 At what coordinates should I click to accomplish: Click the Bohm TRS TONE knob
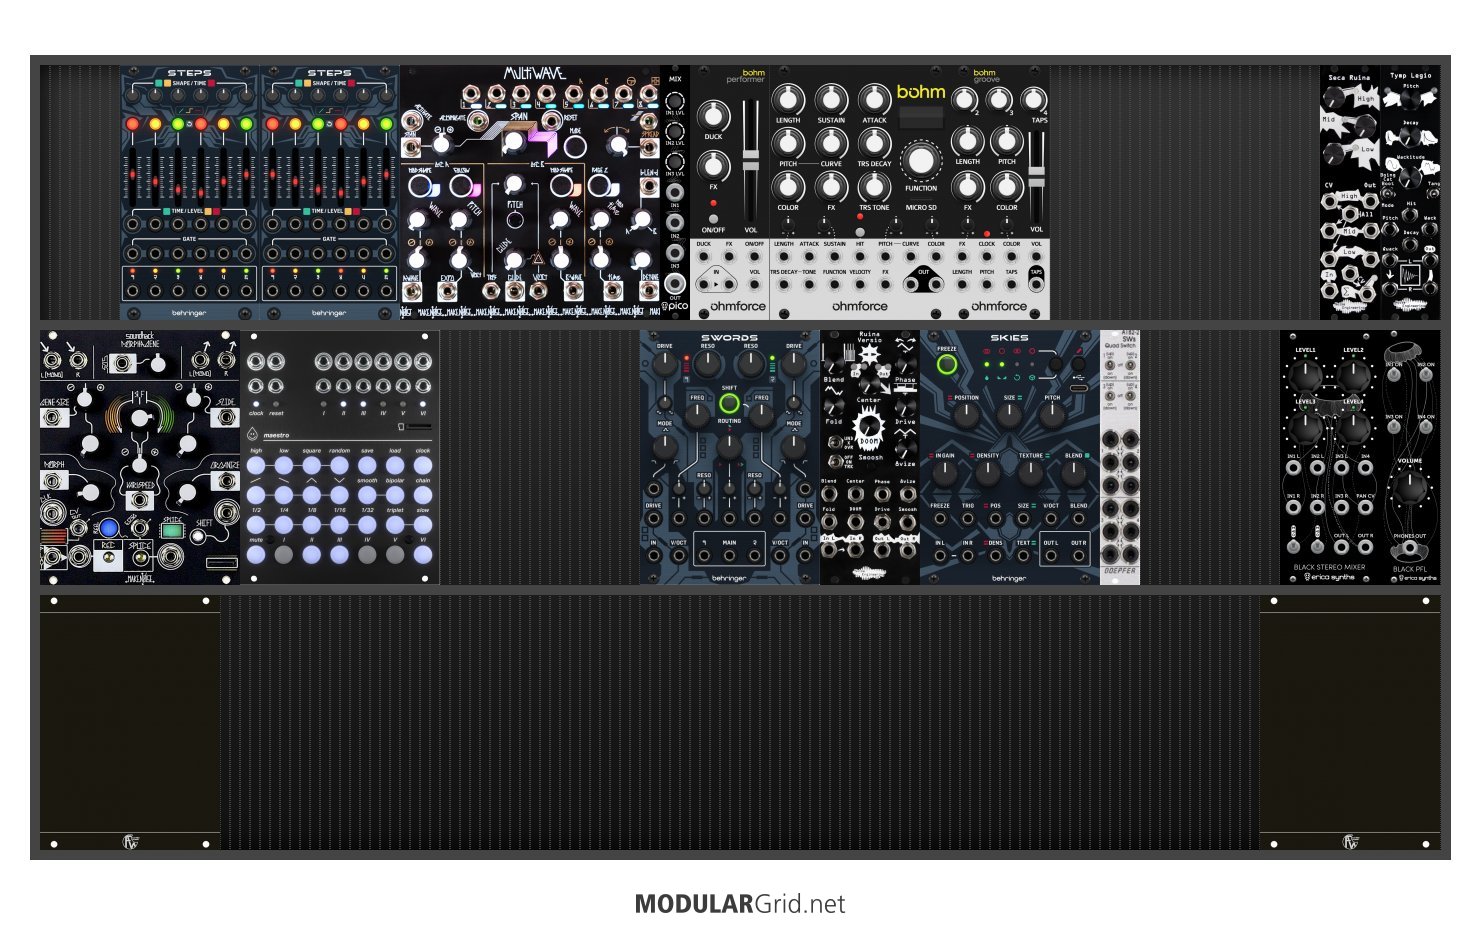(x=874, y=187)
